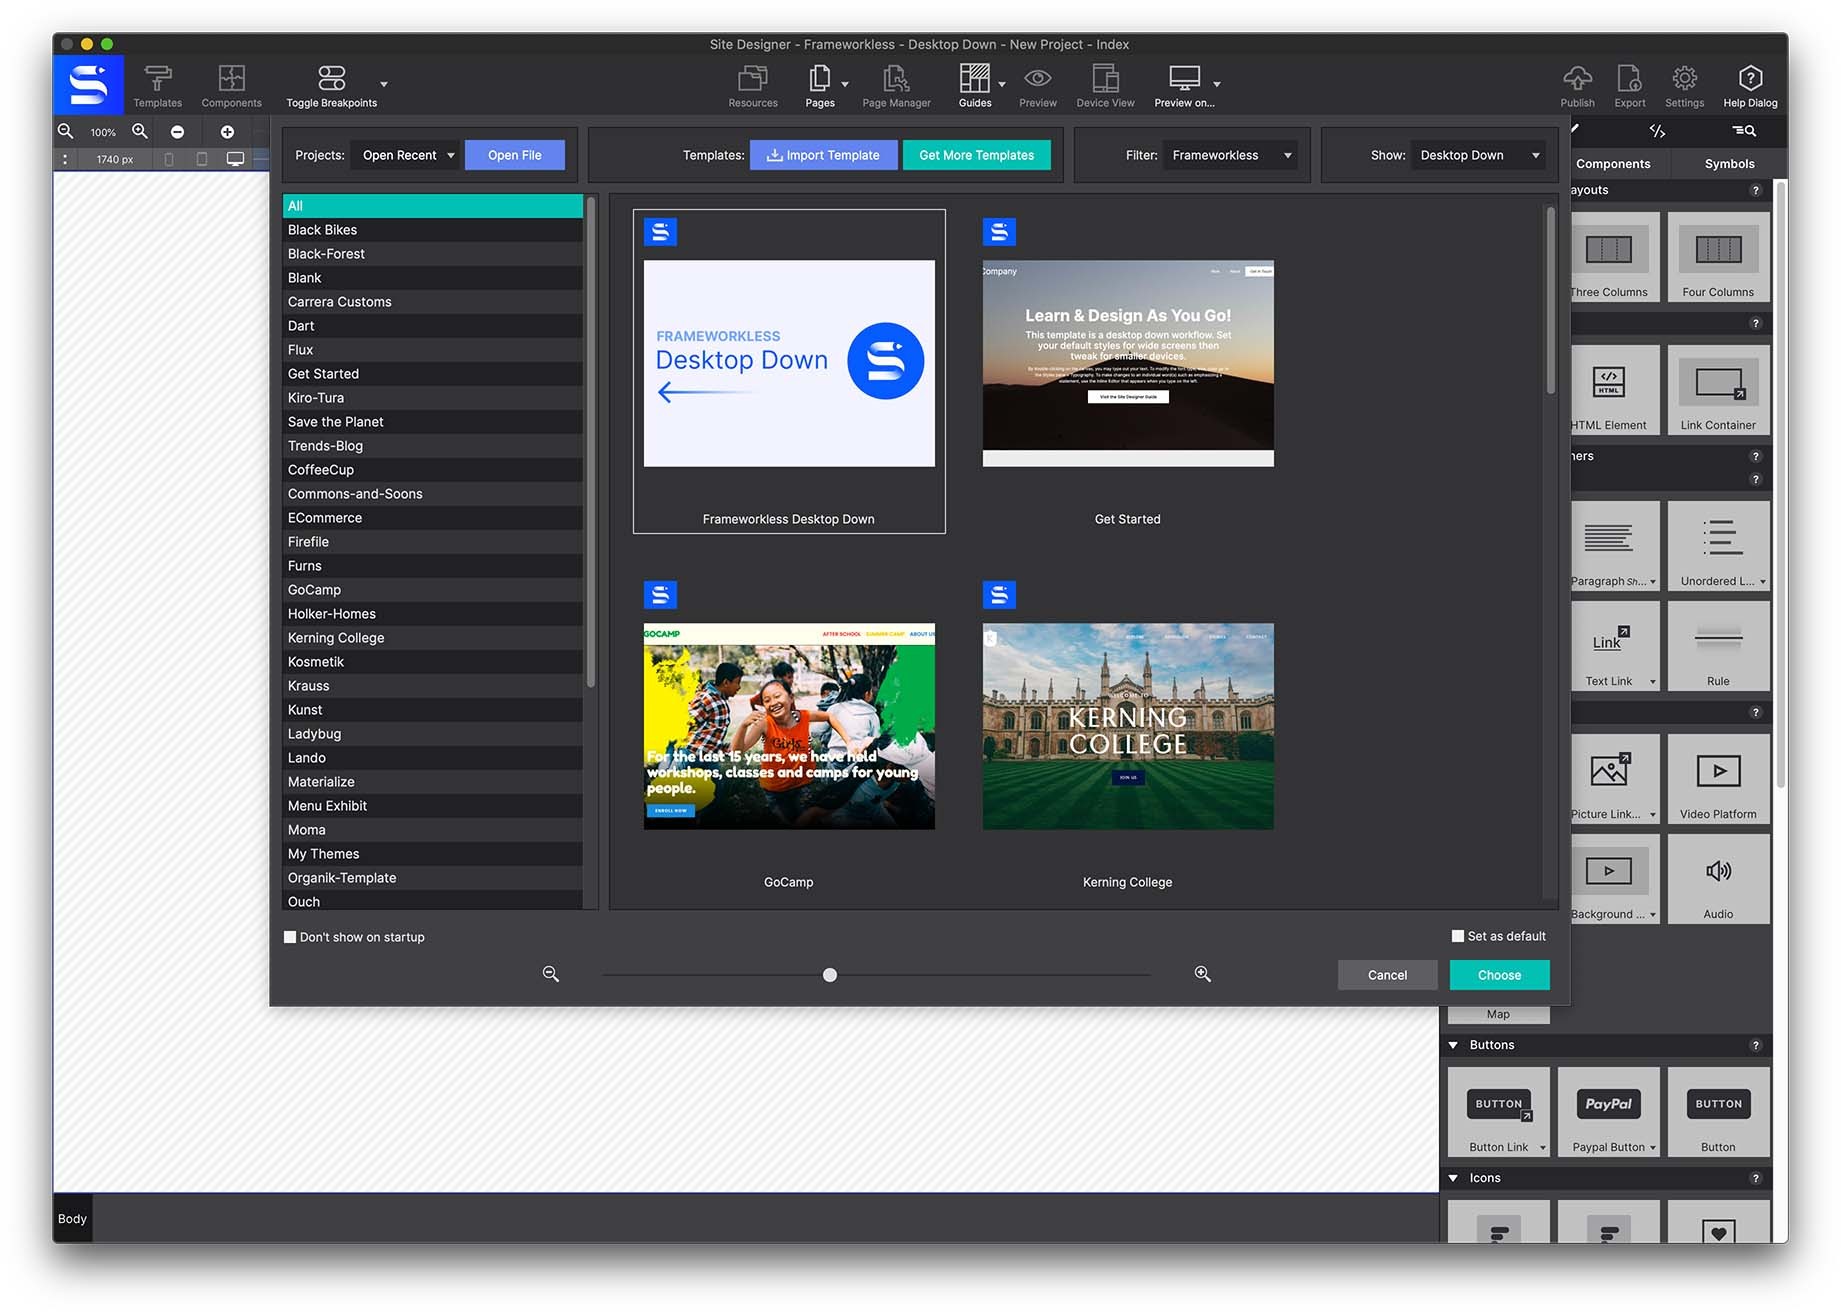Enable Don't show on startup checkbox
This screenshot has width=1841, height=1312.
point(290,937)
